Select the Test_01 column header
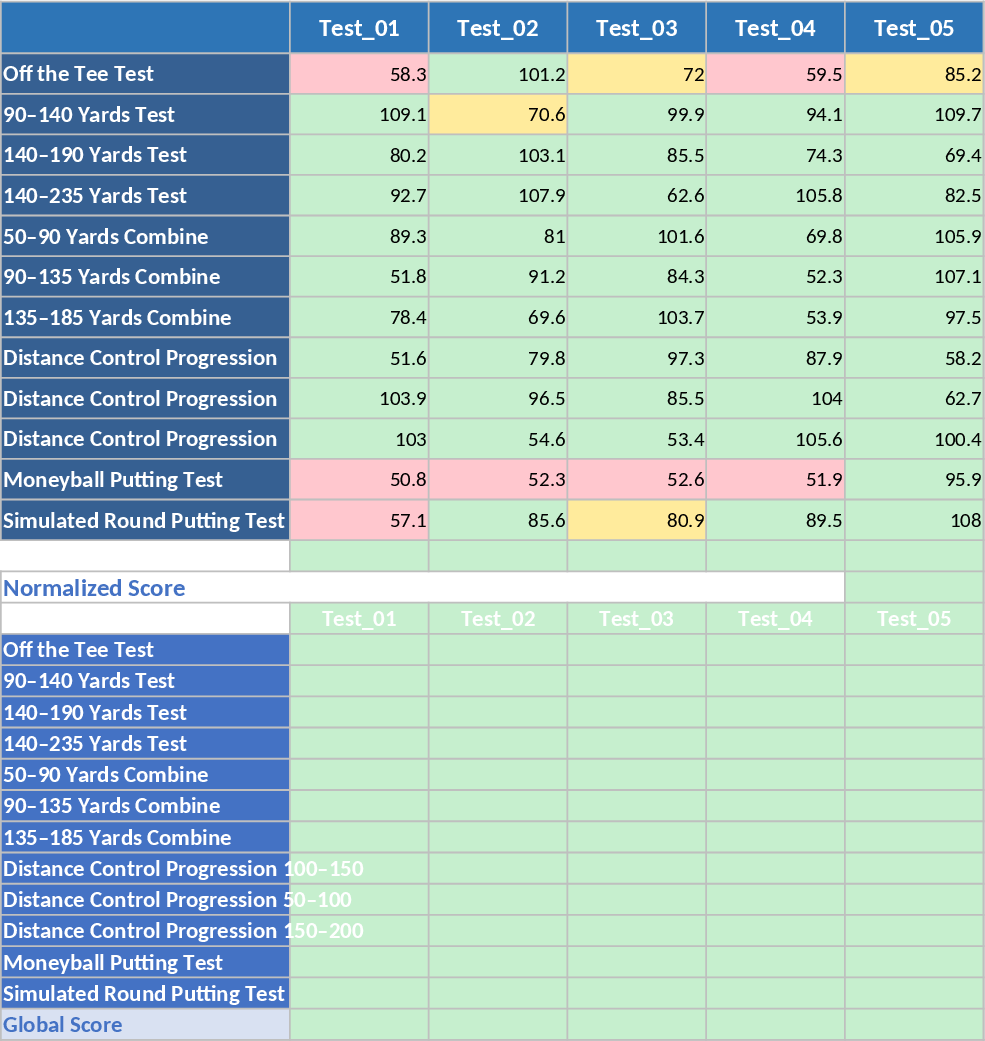Image resolution: width=985 pixels, height=1041 pixels. pos(359,29)
